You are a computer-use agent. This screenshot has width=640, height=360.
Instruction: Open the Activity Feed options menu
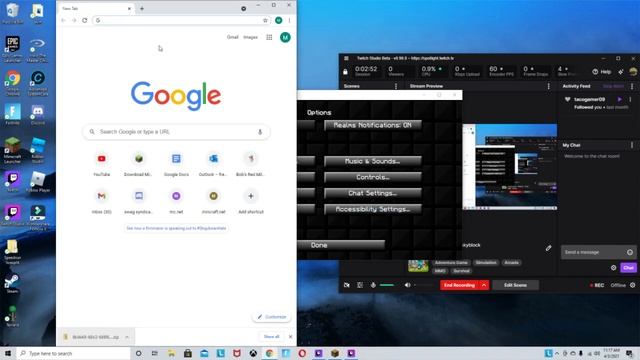click(x=632, y=86)
